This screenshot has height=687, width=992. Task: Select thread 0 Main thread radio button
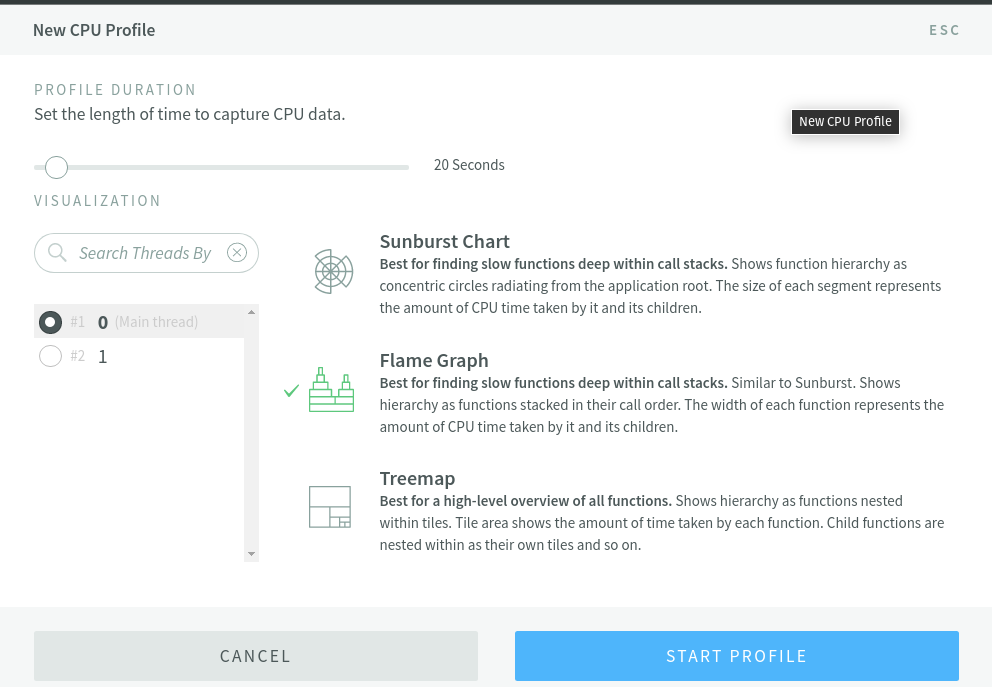pyautogui.click(x=50, y=322)
